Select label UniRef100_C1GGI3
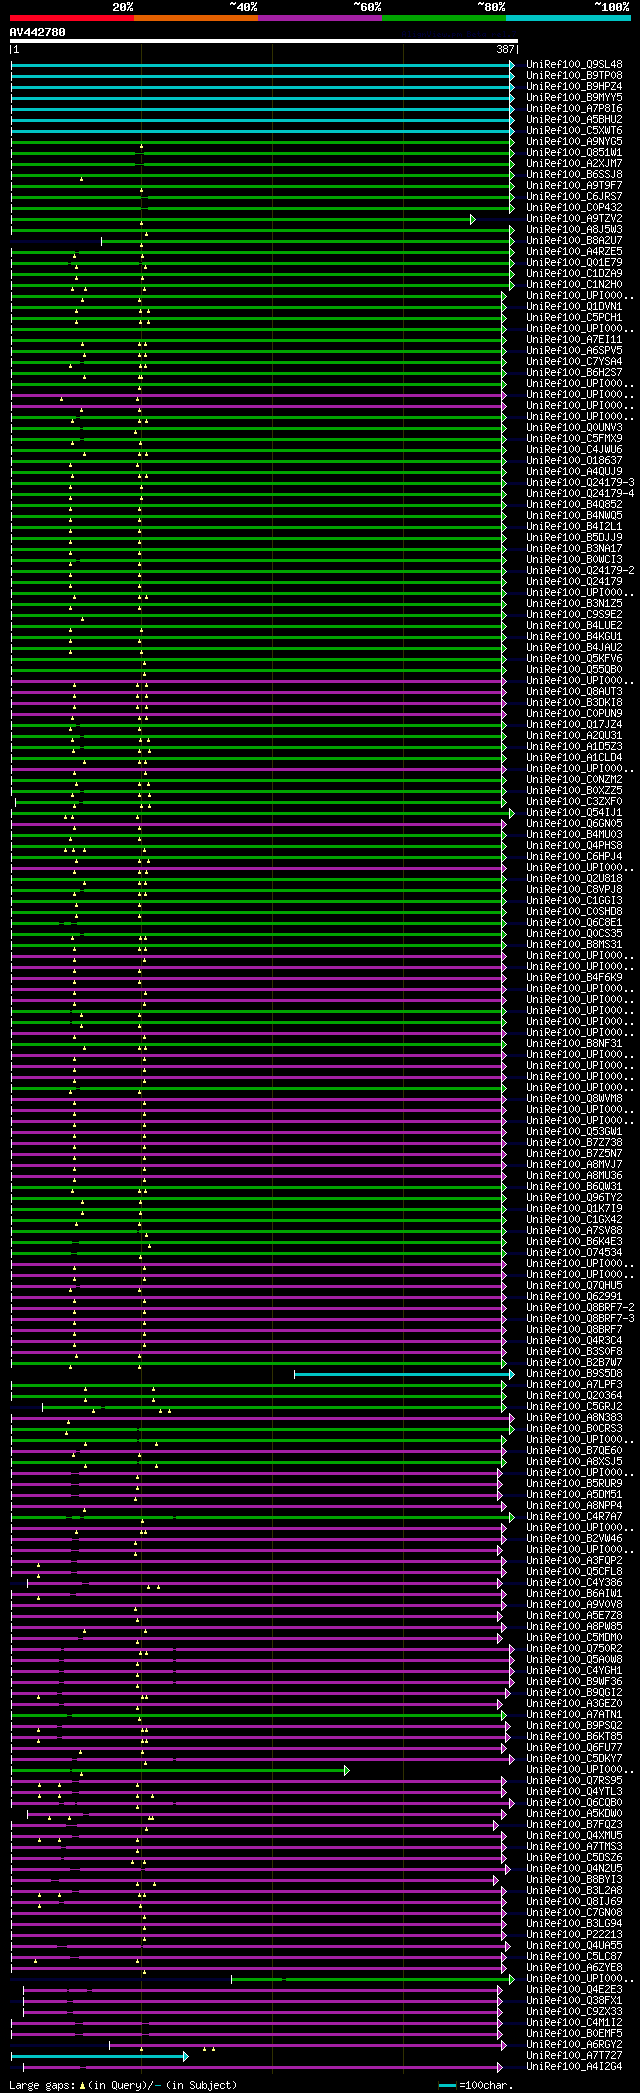This screenshot has height=2093, width=640. point(574,901)
